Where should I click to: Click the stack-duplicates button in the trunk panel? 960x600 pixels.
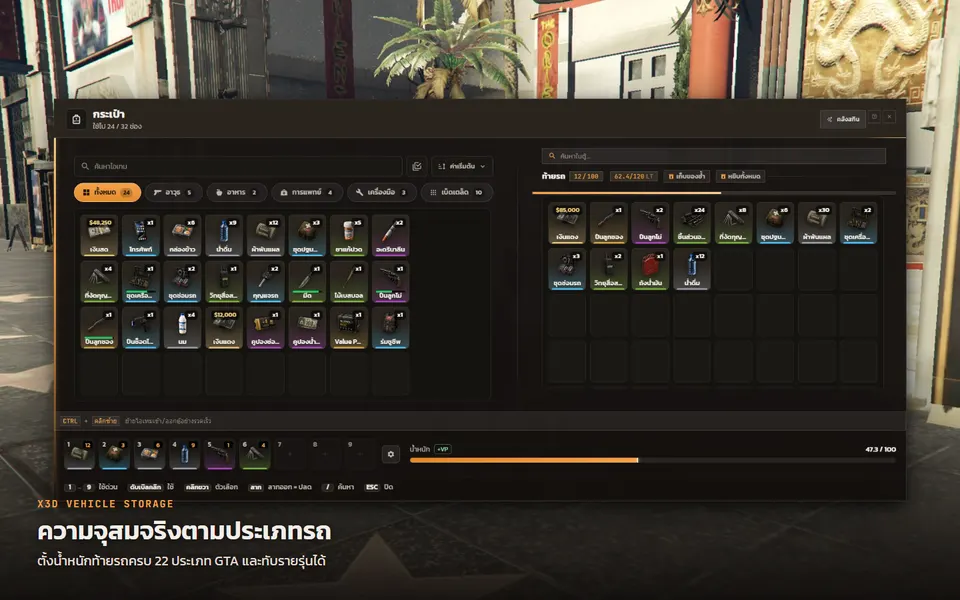point(687,176)
